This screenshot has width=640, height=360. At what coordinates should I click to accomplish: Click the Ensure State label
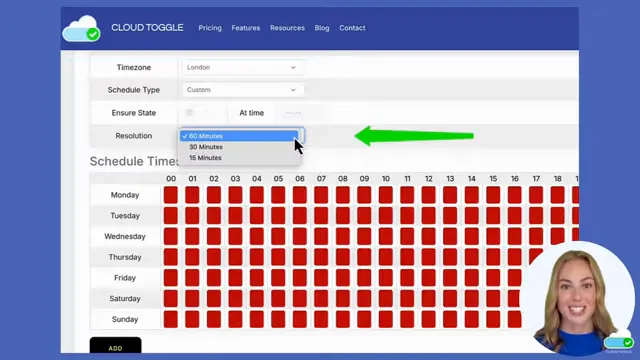pyautogui.click(x=133, y=113)
